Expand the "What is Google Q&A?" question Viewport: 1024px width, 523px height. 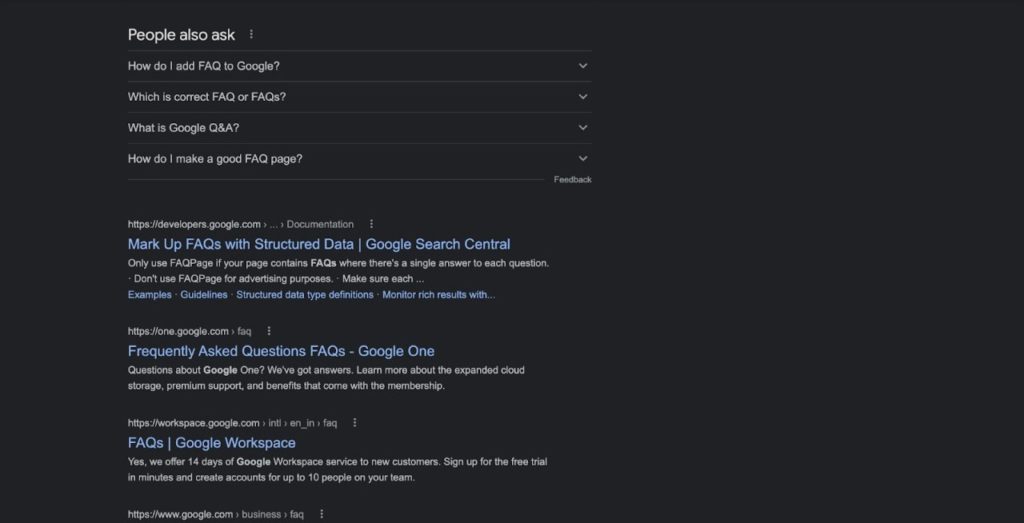[x=583, y=128]
